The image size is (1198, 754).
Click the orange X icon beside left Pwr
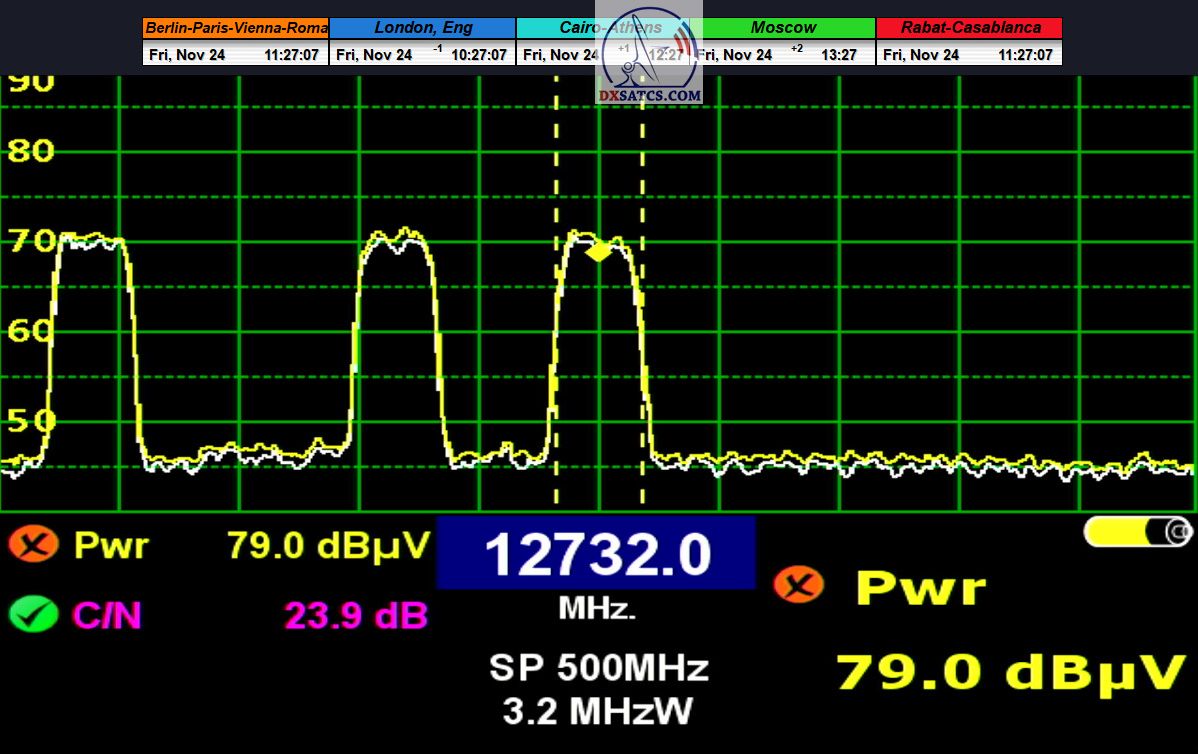33,545
